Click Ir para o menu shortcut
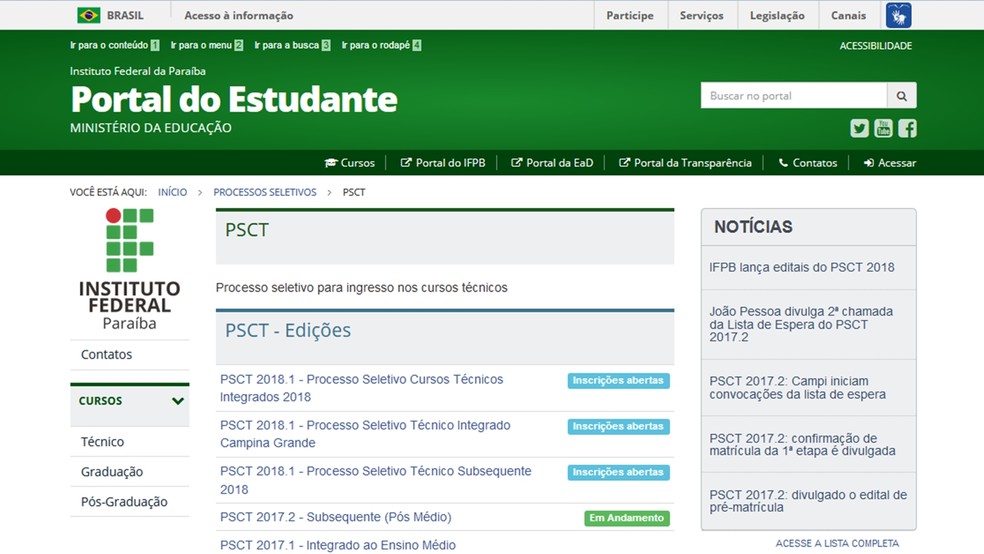The image size is (984, 554). [206, 45]
